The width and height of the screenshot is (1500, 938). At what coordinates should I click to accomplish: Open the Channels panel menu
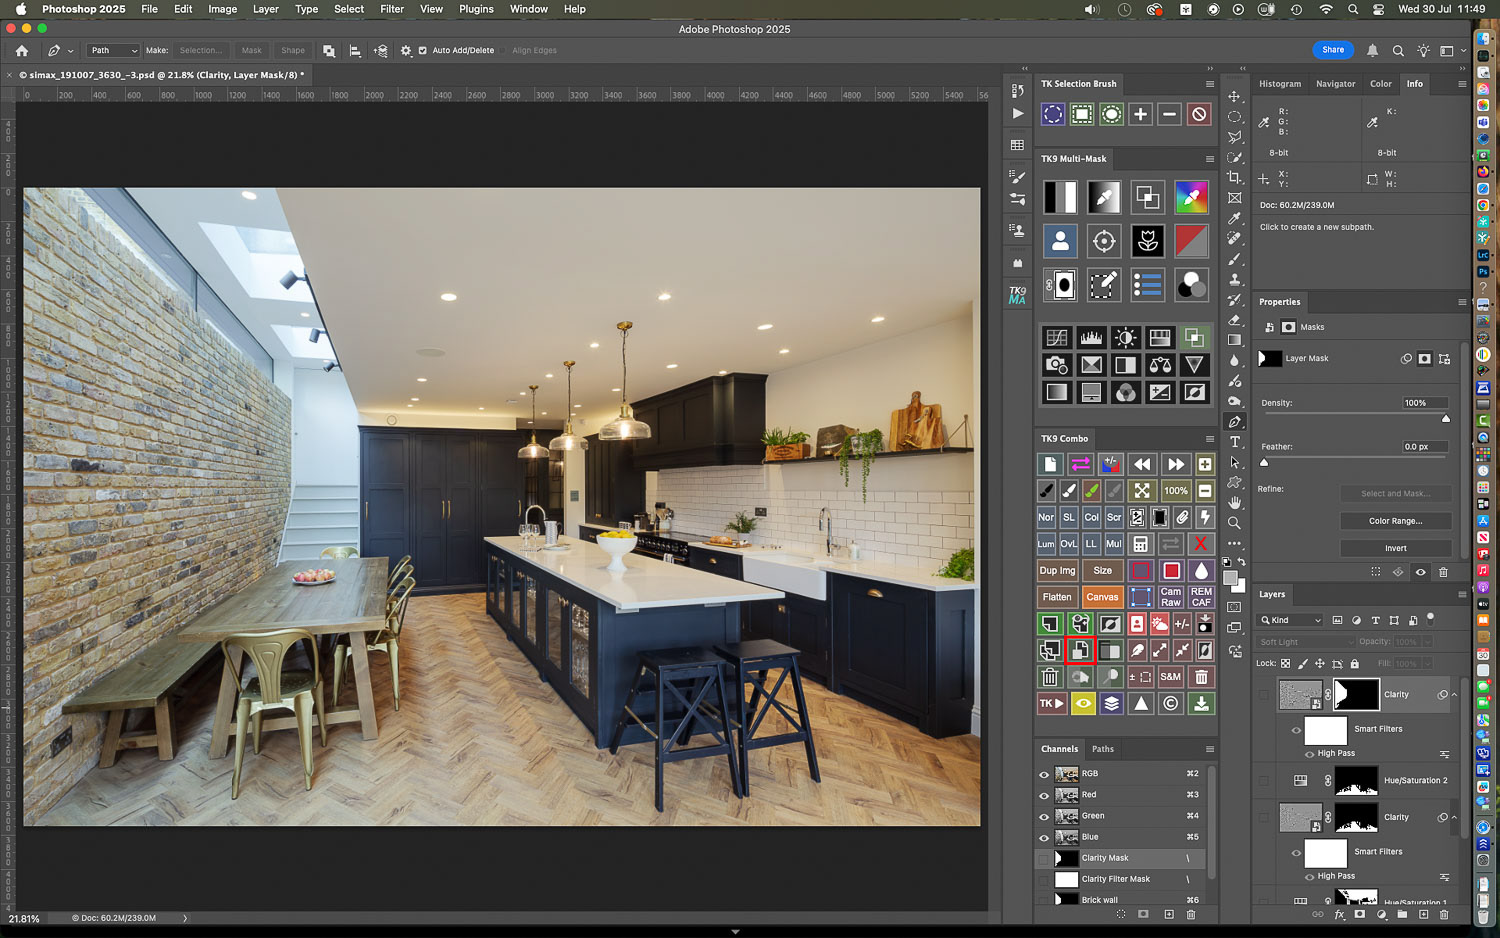click(x=1209, y=749)
